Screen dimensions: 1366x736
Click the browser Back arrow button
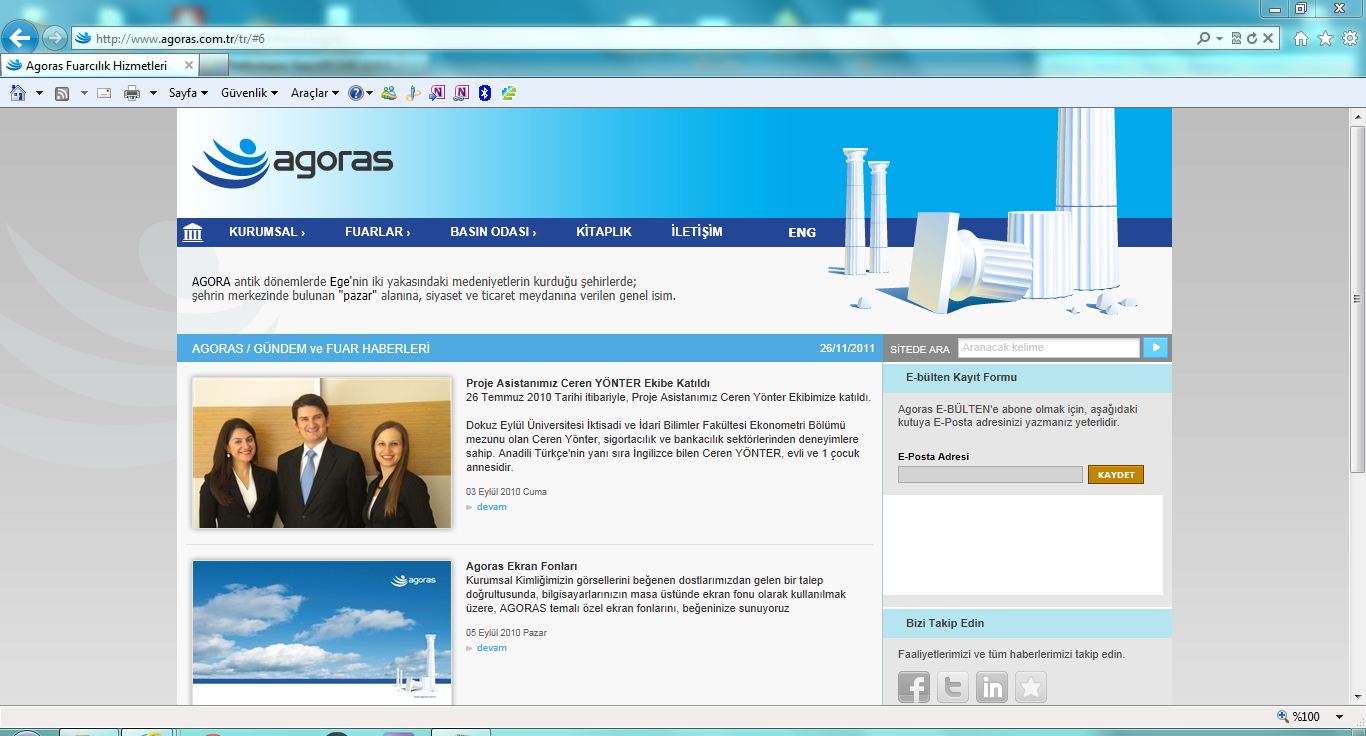(21, 39)
